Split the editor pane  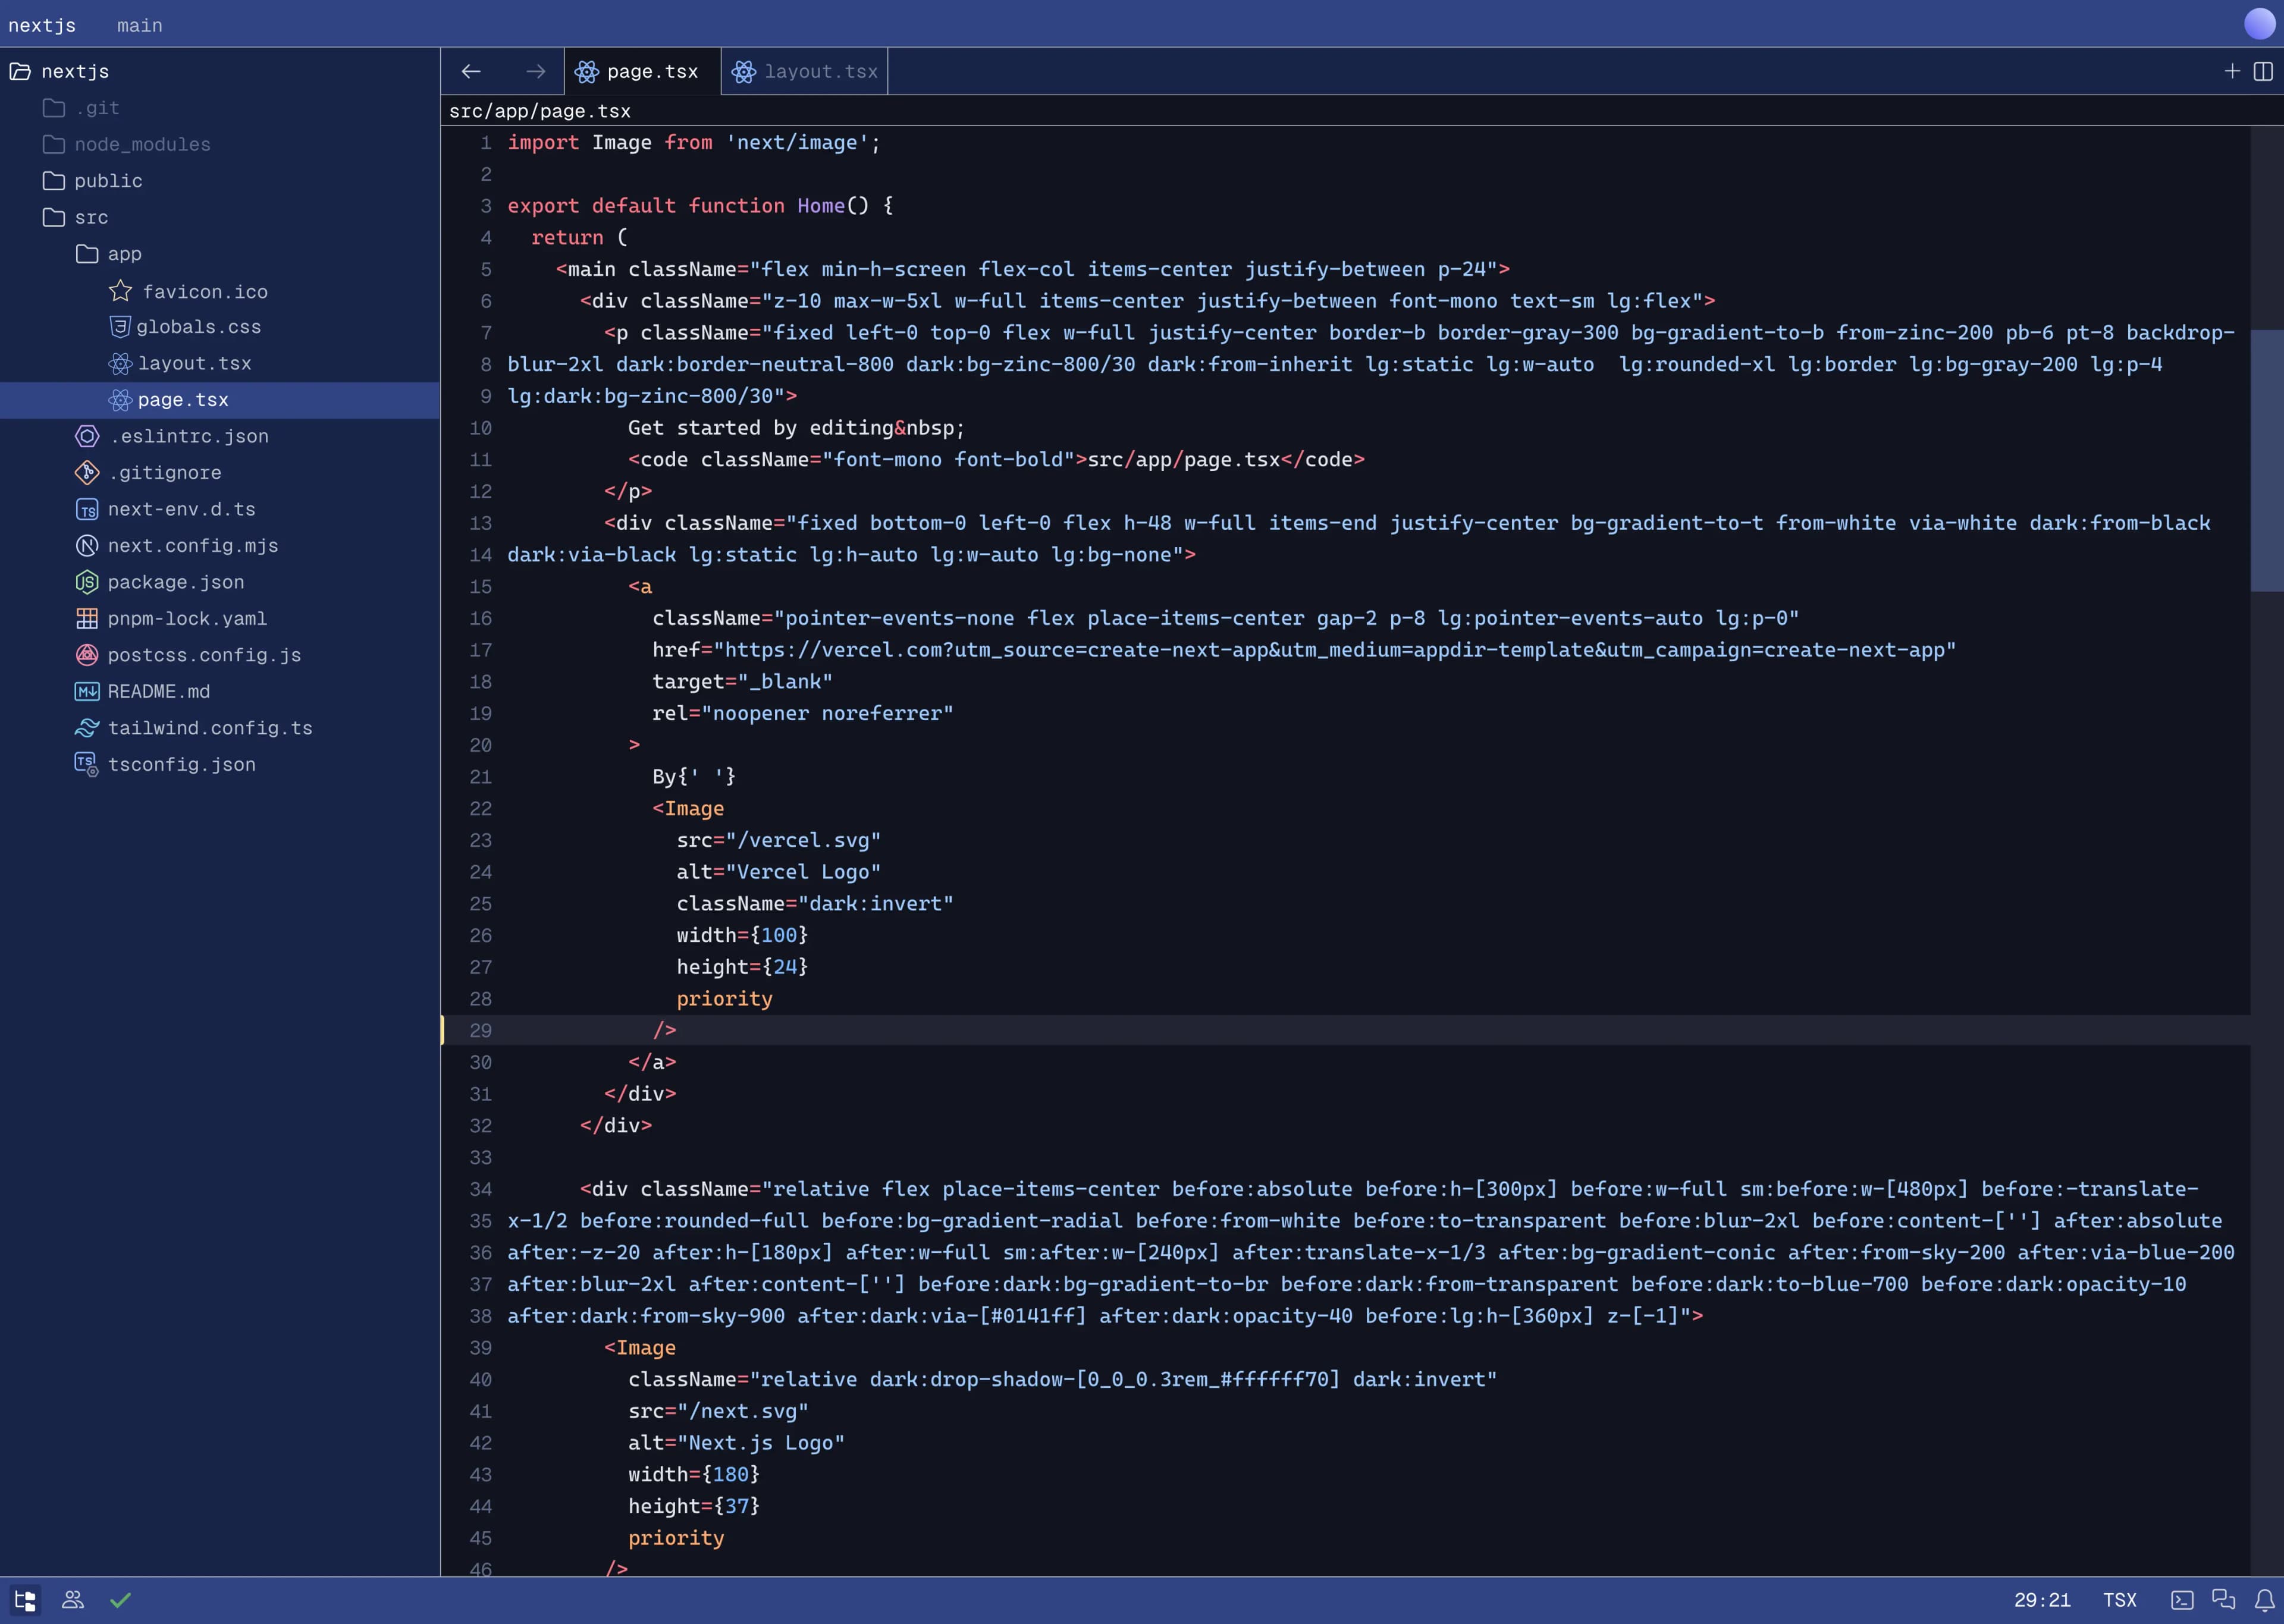coord(2263,71)
